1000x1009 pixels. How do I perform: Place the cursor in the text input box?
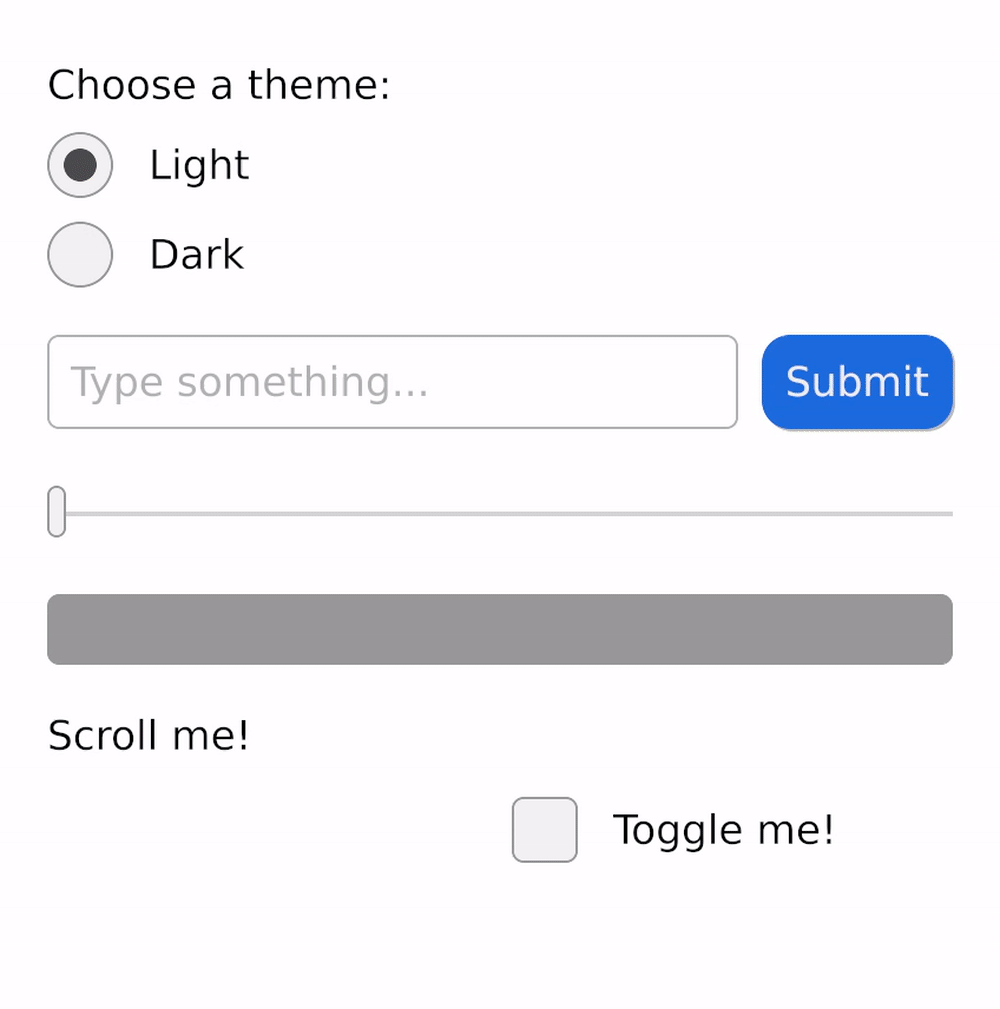392,382
